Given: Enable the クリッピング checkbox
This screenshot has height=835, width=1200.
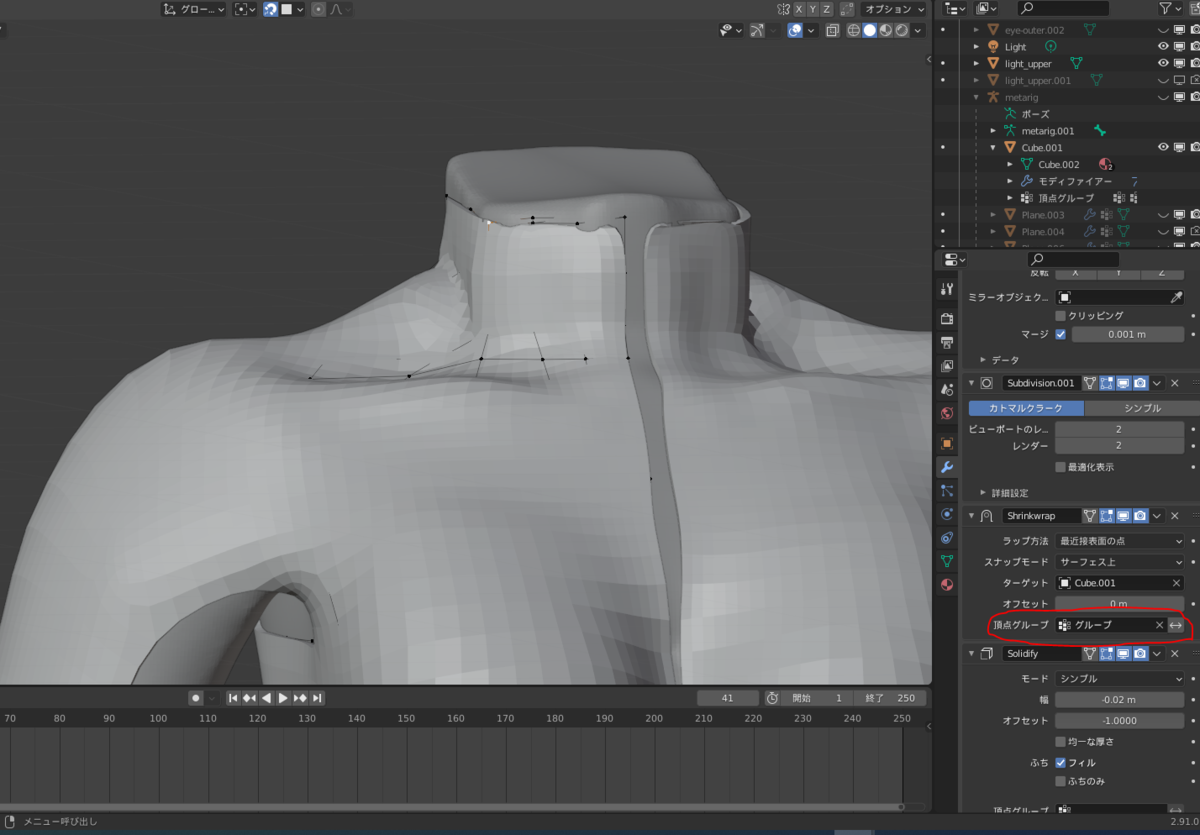Looking at the screenshot, I should [1060, 315].
